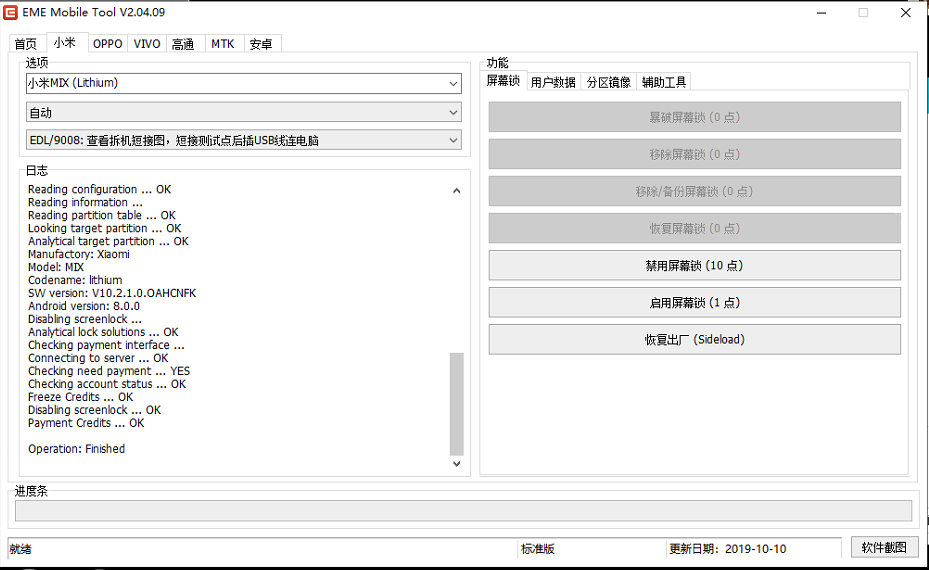Screen dimensions: 929x570
Task: Open the VIVO tab
Action: pos(147,44)
